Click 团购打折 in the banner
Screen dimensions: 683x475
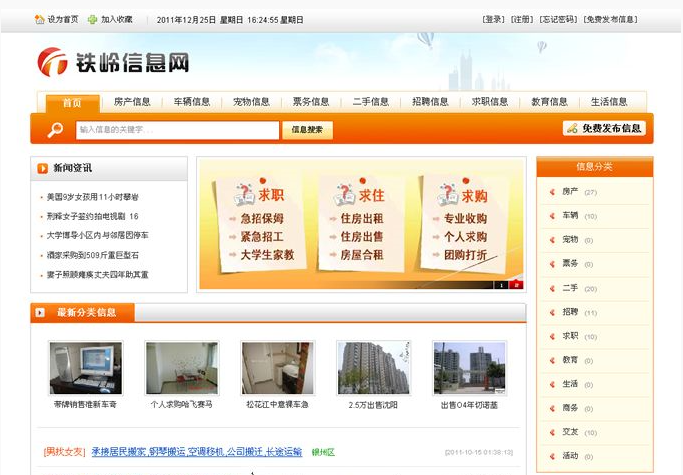465,255
